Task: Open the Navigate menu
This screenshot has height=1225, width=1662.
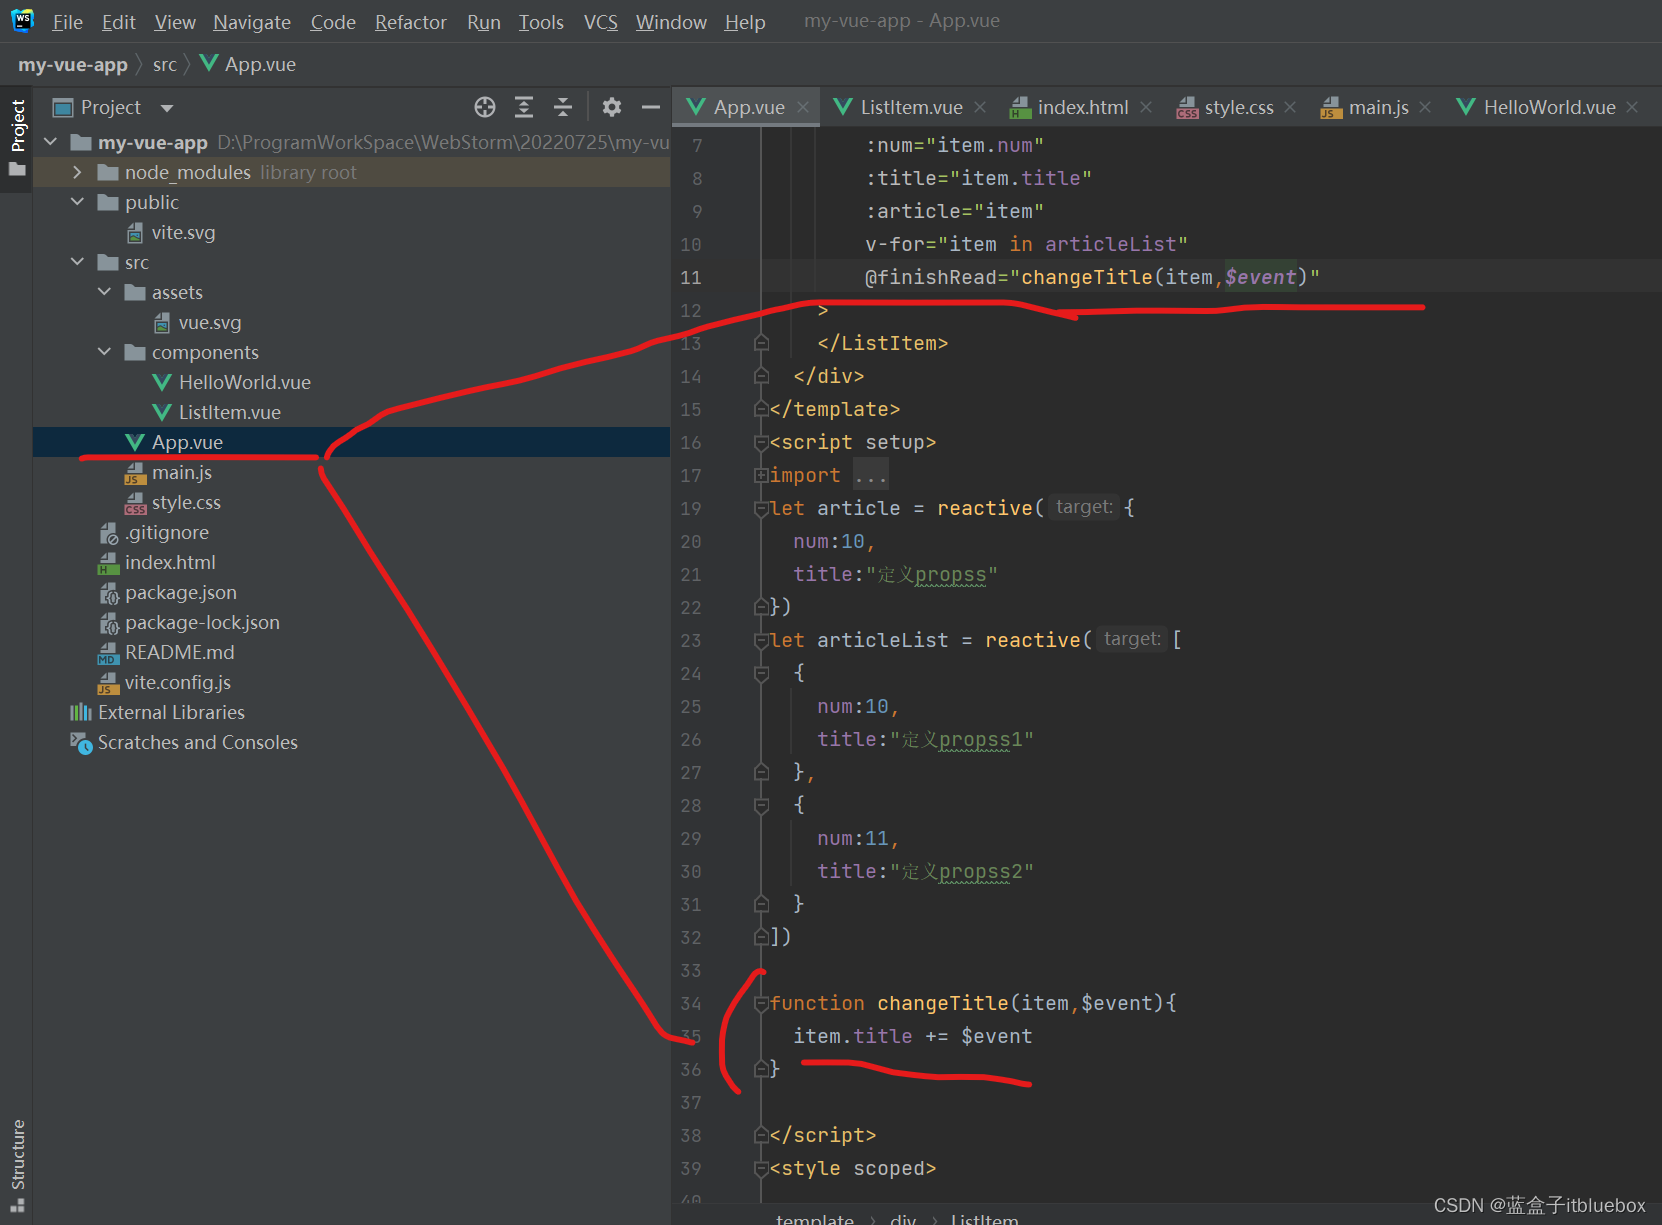Action: click(252, 22)
